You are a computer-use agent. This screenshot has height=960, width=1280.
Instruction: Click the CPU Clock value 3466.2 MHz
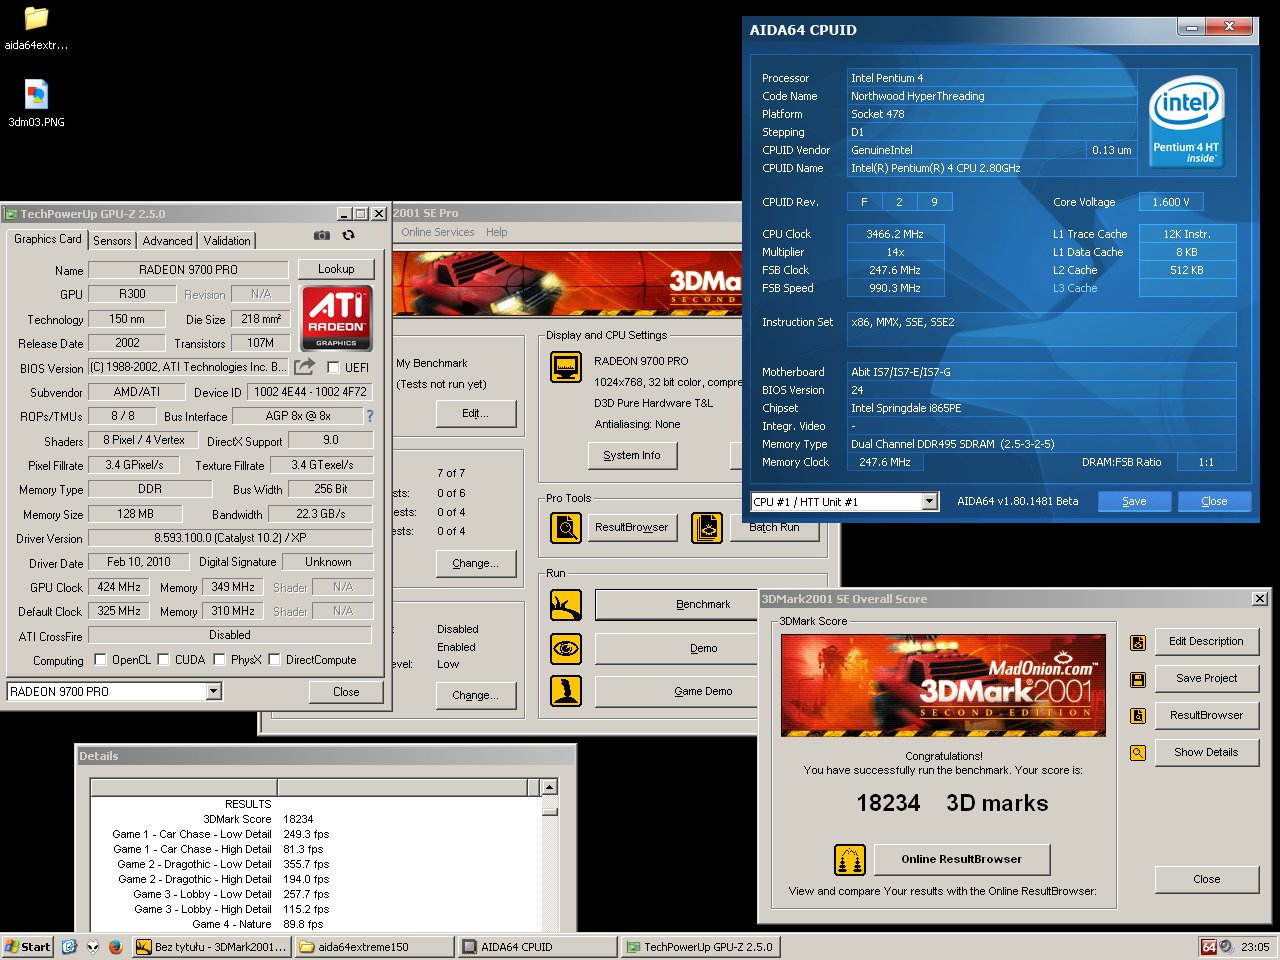895,234
